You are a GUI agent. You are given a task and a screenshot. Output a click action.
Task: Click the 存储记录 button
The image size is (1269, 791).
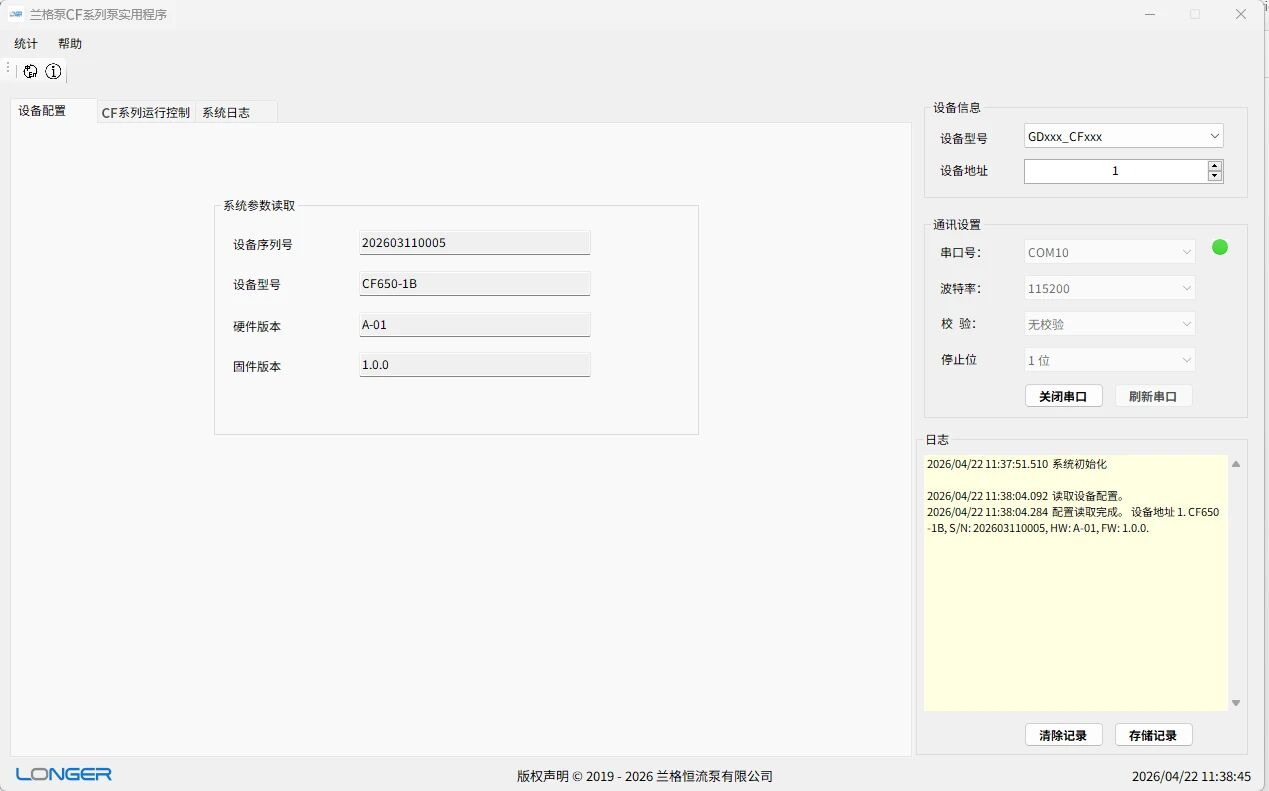pyautogui.click(x=1154, y=735)
